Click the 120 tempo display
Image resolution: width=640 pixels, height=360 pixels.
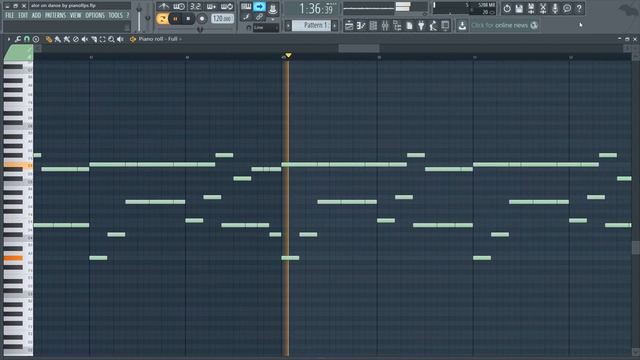(222, 19)
